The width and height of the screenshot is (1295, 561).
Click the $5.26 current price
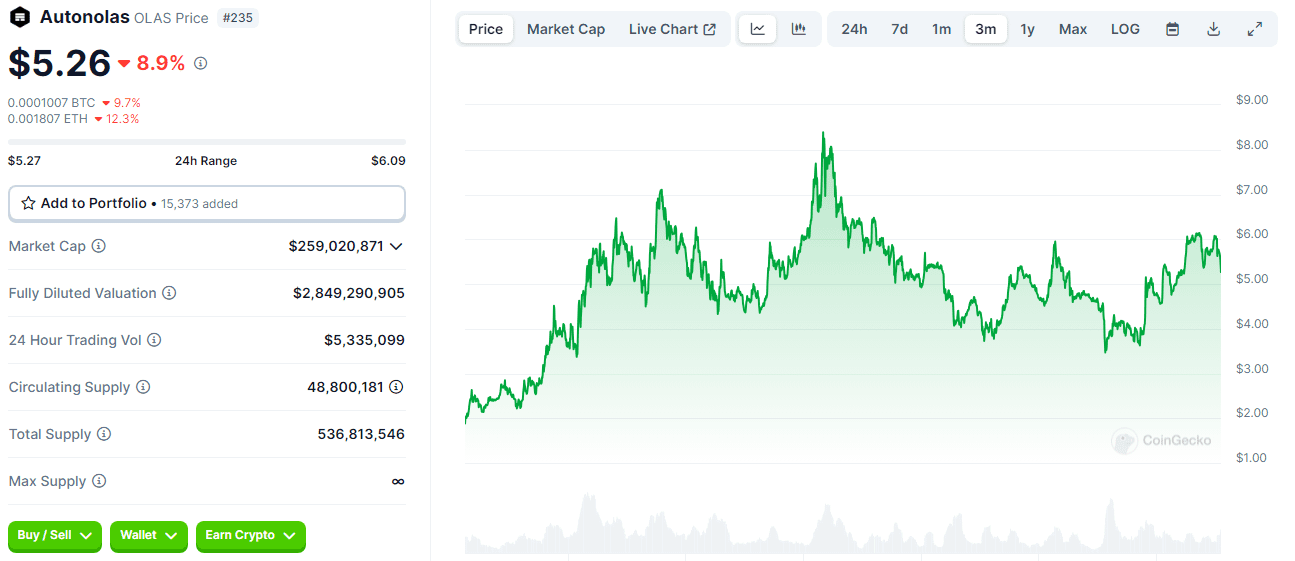pos(59,63)
